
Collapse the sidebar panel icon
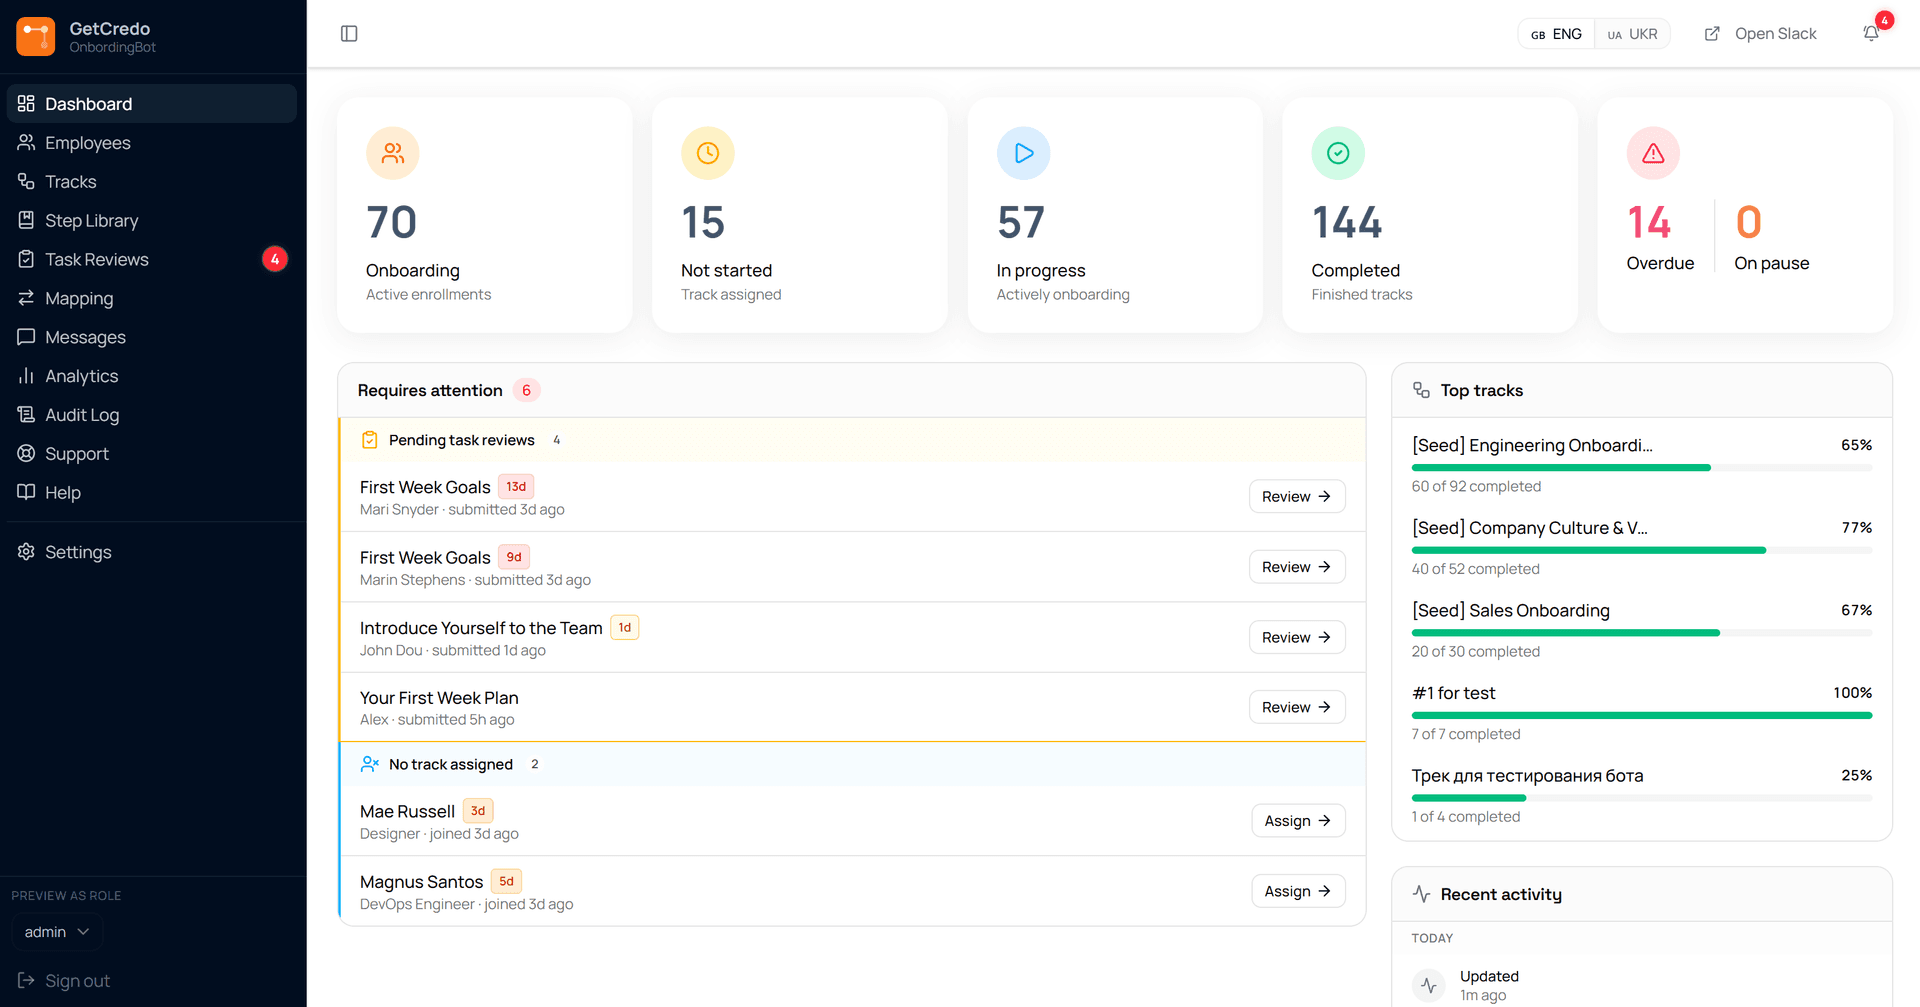click(x=349, y=34)
